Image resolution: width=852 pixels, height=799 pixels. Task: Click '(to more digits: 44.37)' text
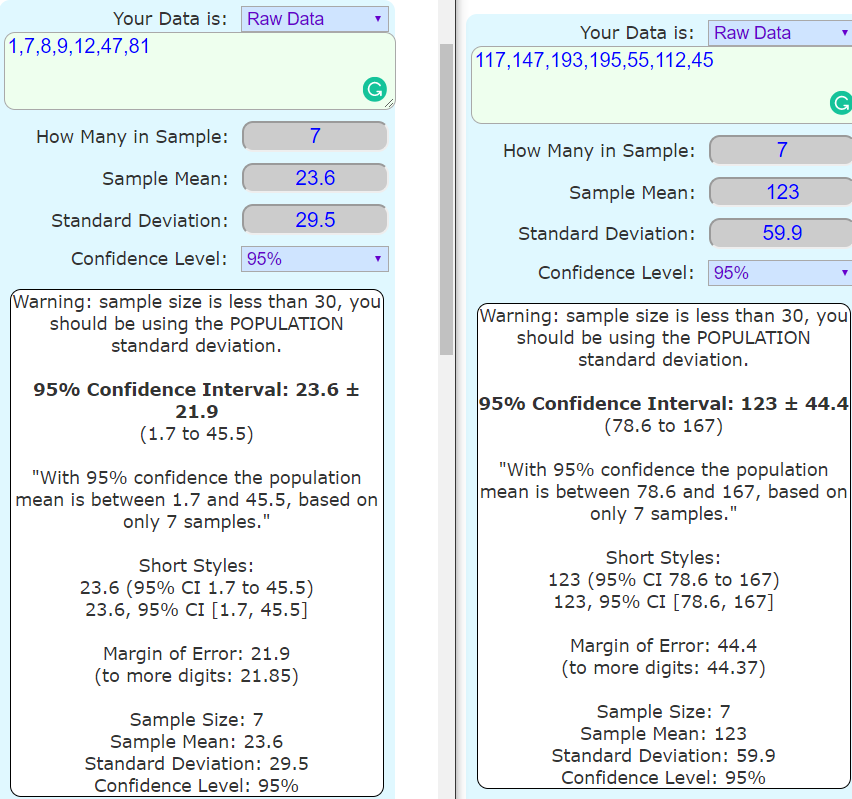point(663,667)
